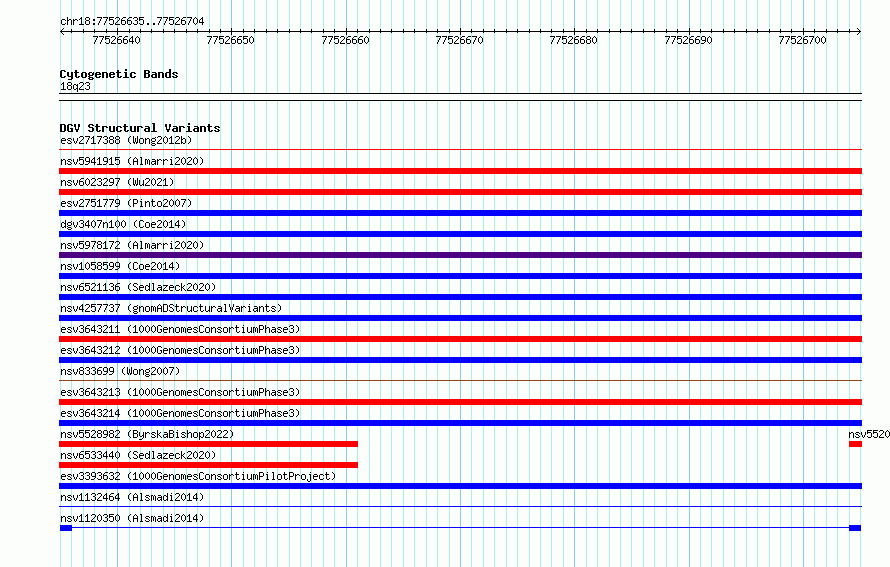
Task: Select nsv5528982 (ByrskaBishop2022) label
Action: pos(147,434)
